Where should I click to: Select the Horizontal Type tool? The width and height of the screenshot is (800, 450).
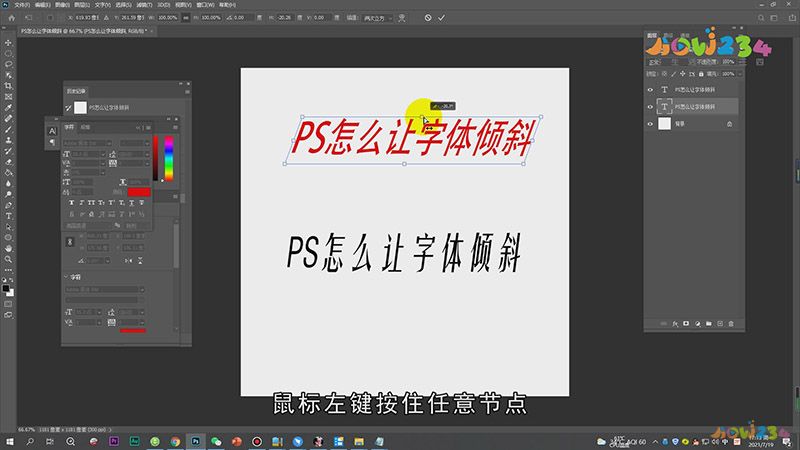tap(8, 216)
